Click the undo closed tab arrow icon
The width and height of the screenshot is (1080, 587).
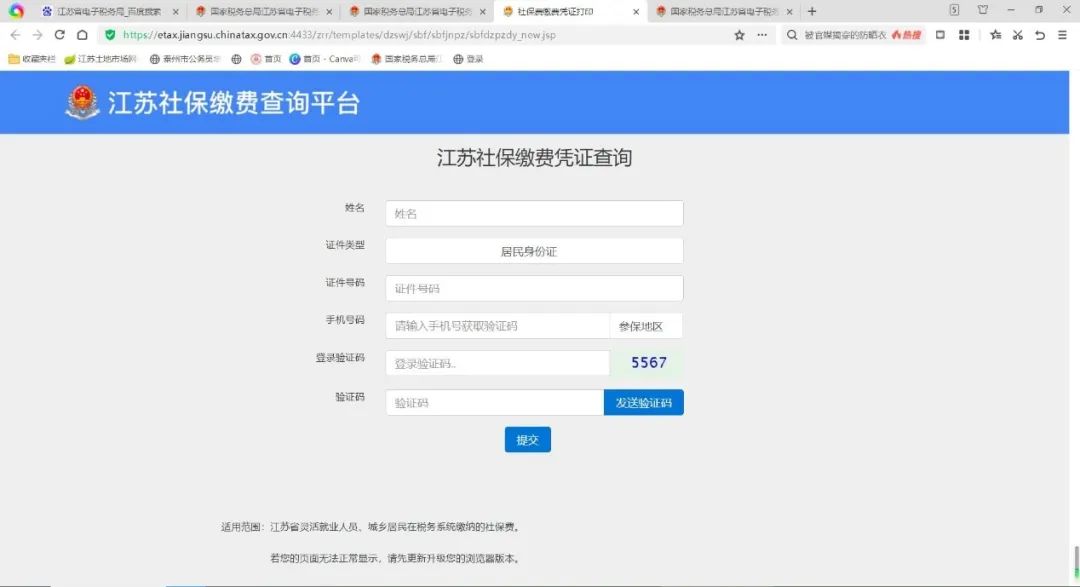[1040, 34]
